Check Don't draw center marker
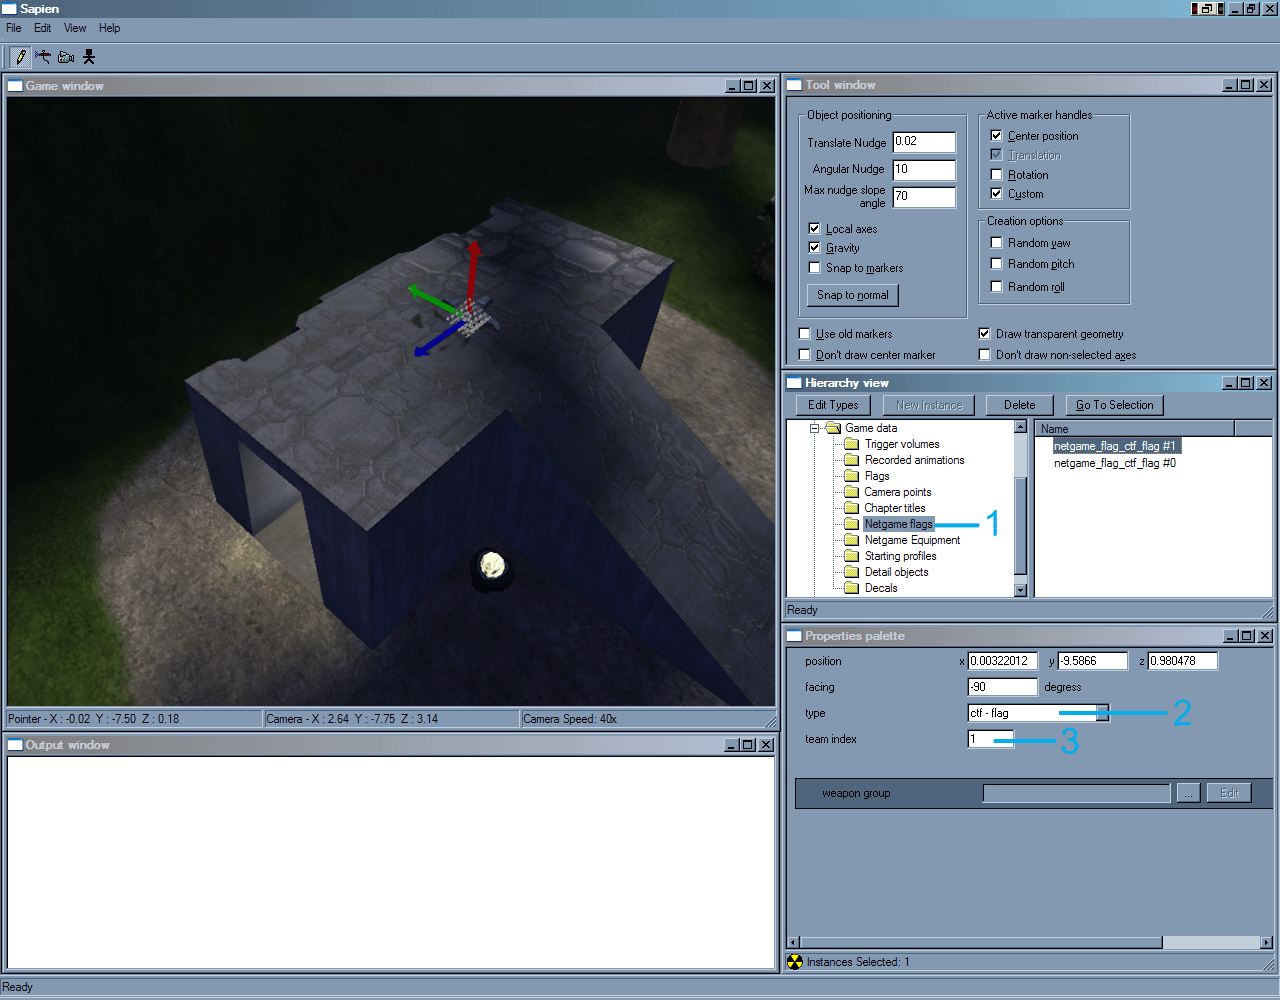Screen dimensions: 1280x1000 click(x=804, y=354)
